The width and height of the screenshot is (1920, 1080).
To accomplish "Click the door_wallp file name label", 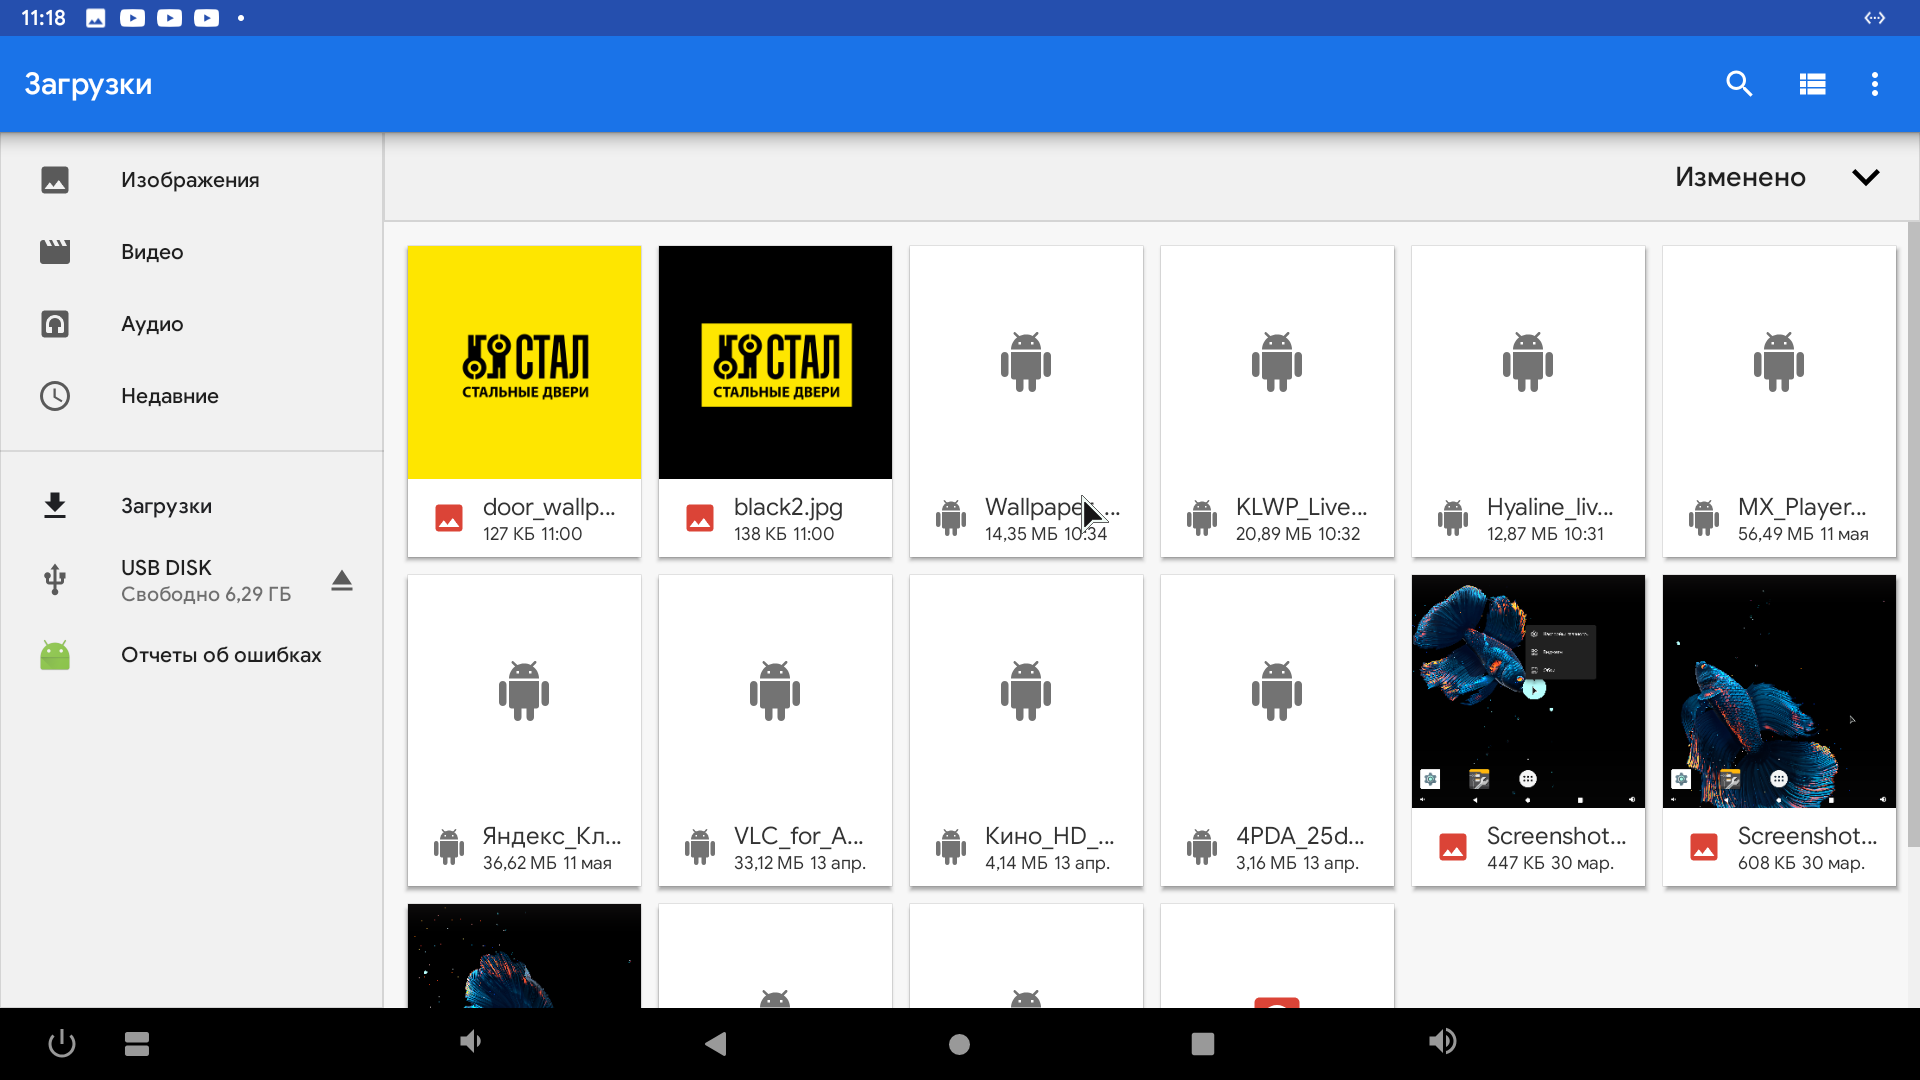I will [x=549, y=507].
